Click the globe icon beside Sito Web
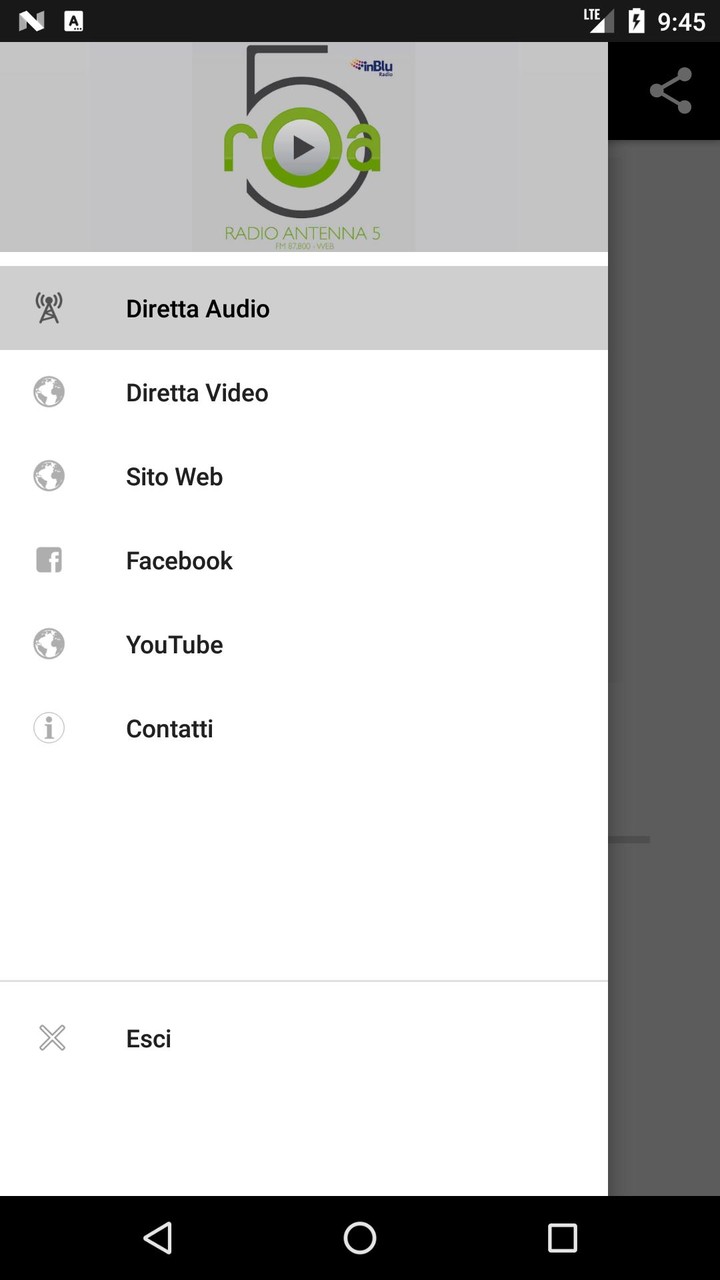Image resolution: width=720 pixels, height=1280 pixels. coord(49,476)
